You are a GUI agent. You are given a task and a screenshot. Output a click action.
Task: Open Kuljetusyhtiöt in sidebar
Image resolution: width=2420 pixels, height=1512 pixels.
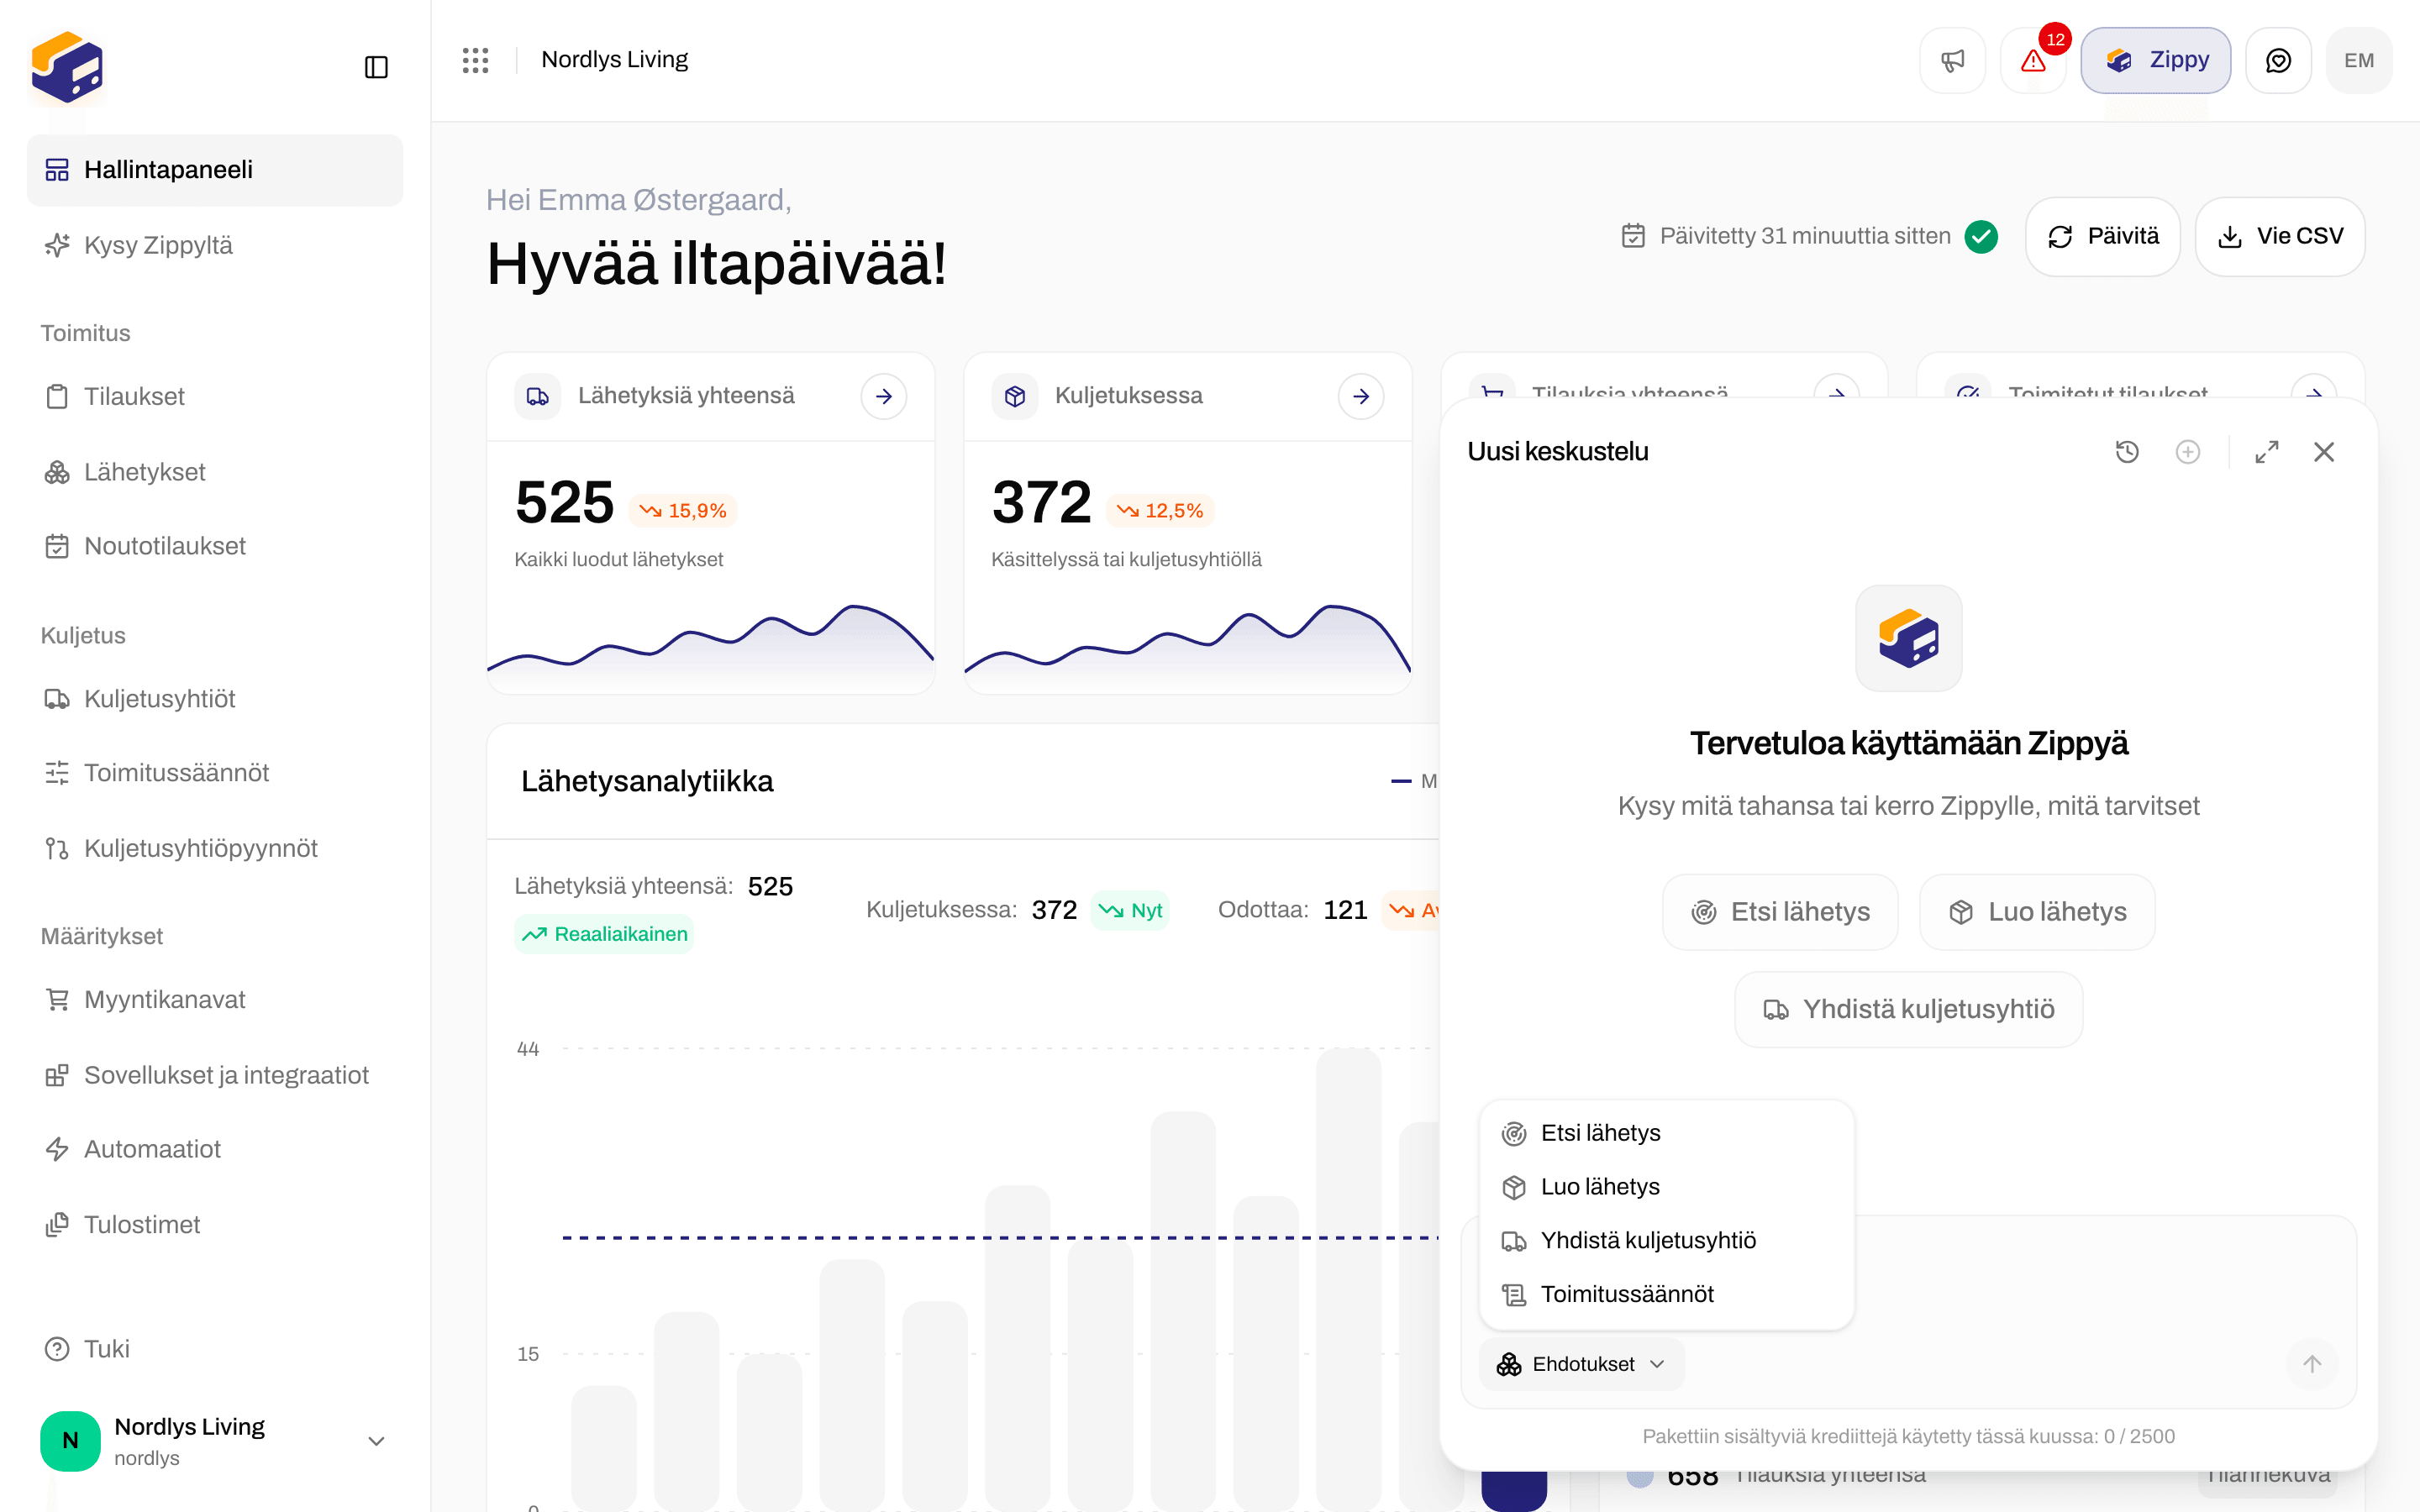tap(215, 699)
